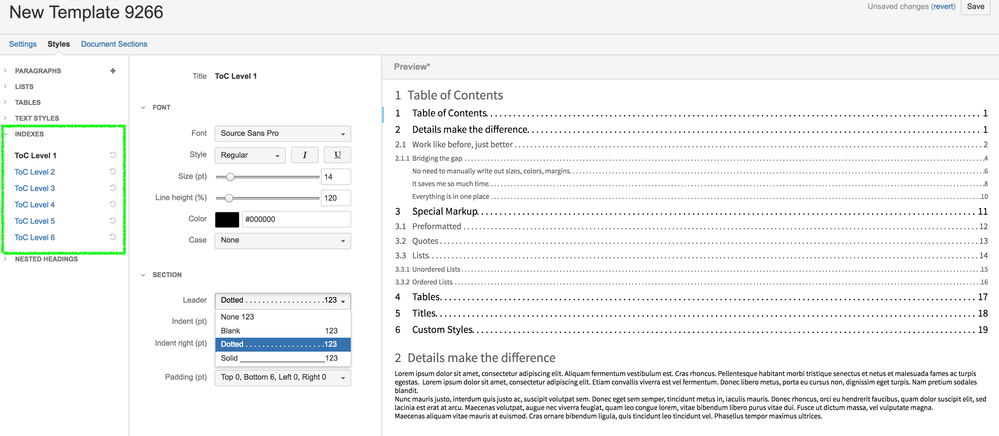This screenshot has width=999, height=436.
Task: Reset ToC Level 1 style icon
Action: pyautogui.click(x=112, y=155)
